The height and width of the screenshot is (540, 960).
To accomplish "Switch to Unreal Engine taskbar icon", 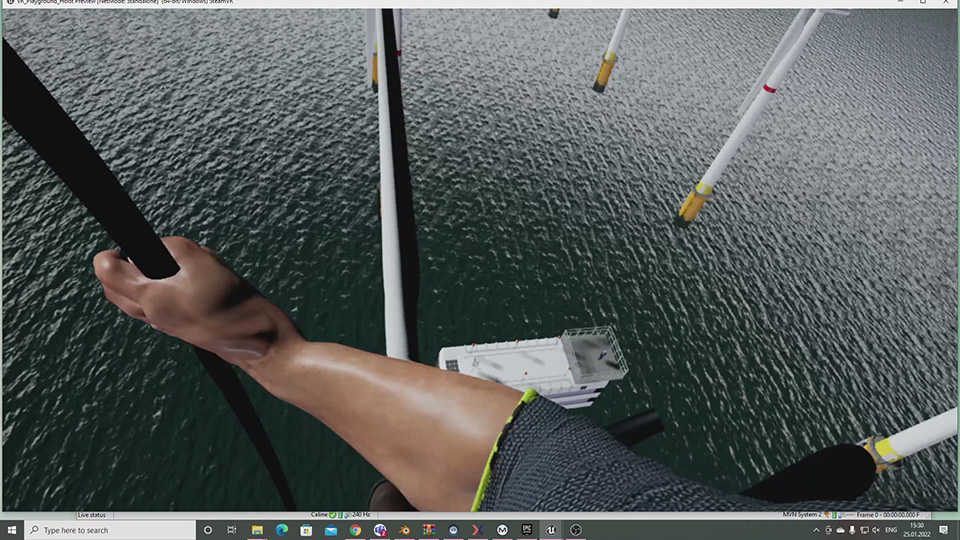I will [551, 530].
